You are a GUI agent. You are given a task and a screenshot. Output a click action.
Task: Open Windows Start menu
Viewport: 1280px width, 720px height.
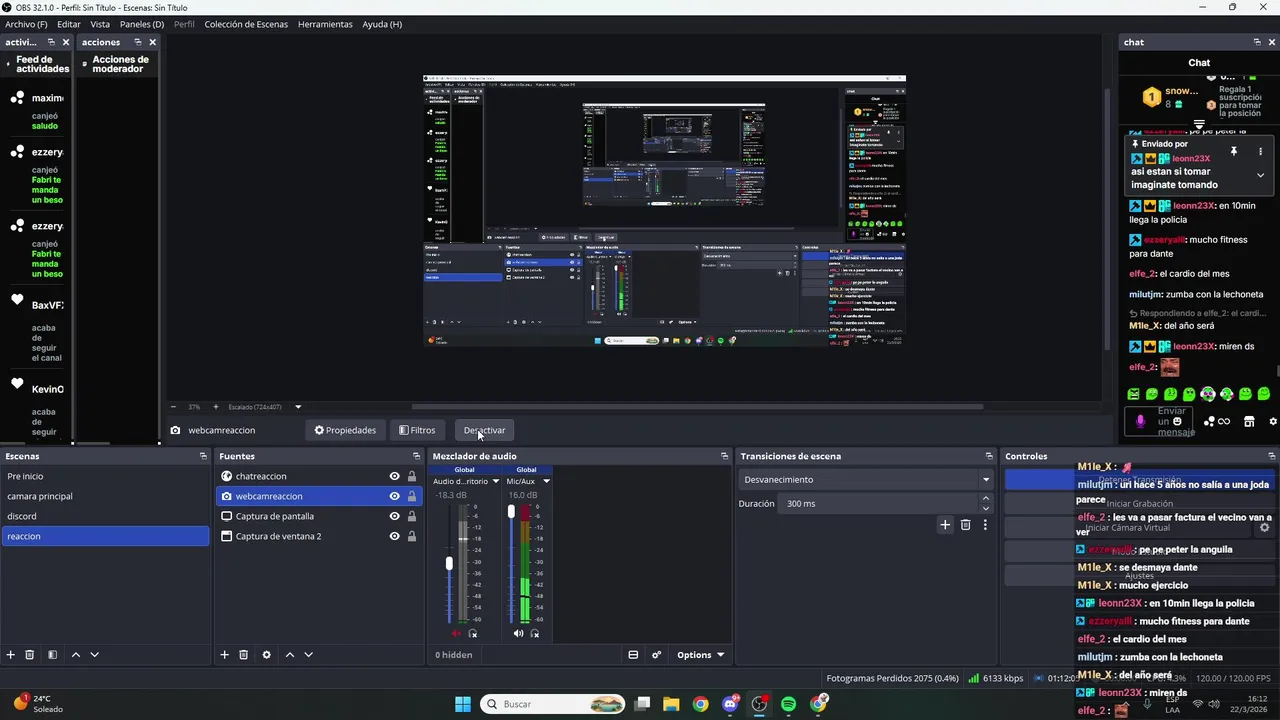(x=463, y=704)
